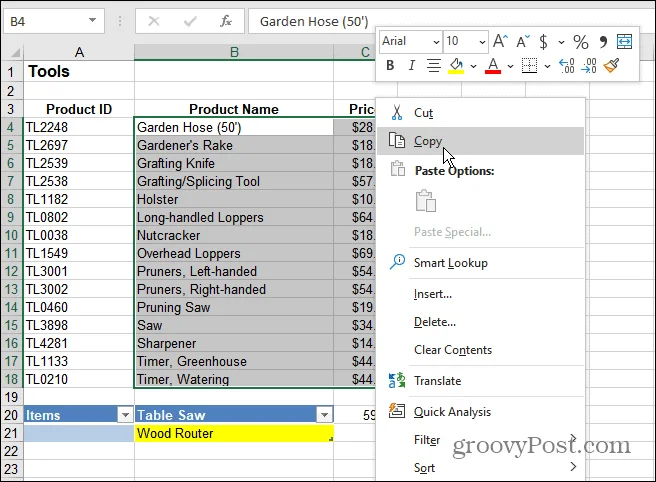Image resolution: width=656 pixels, height=482 pixels.
Task: Open the Items column filter dropdown
Action: click(x=125, y=415)
